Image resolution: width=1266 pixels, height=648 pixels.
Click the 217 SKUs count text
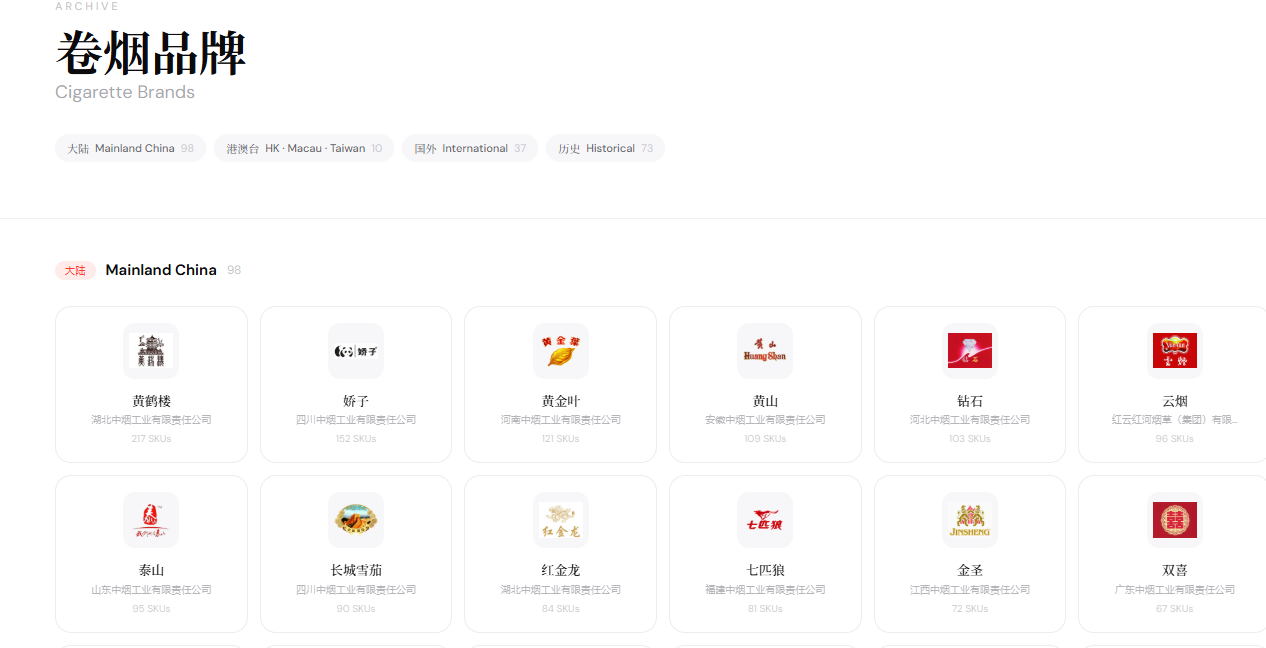[x=151, y=439]
